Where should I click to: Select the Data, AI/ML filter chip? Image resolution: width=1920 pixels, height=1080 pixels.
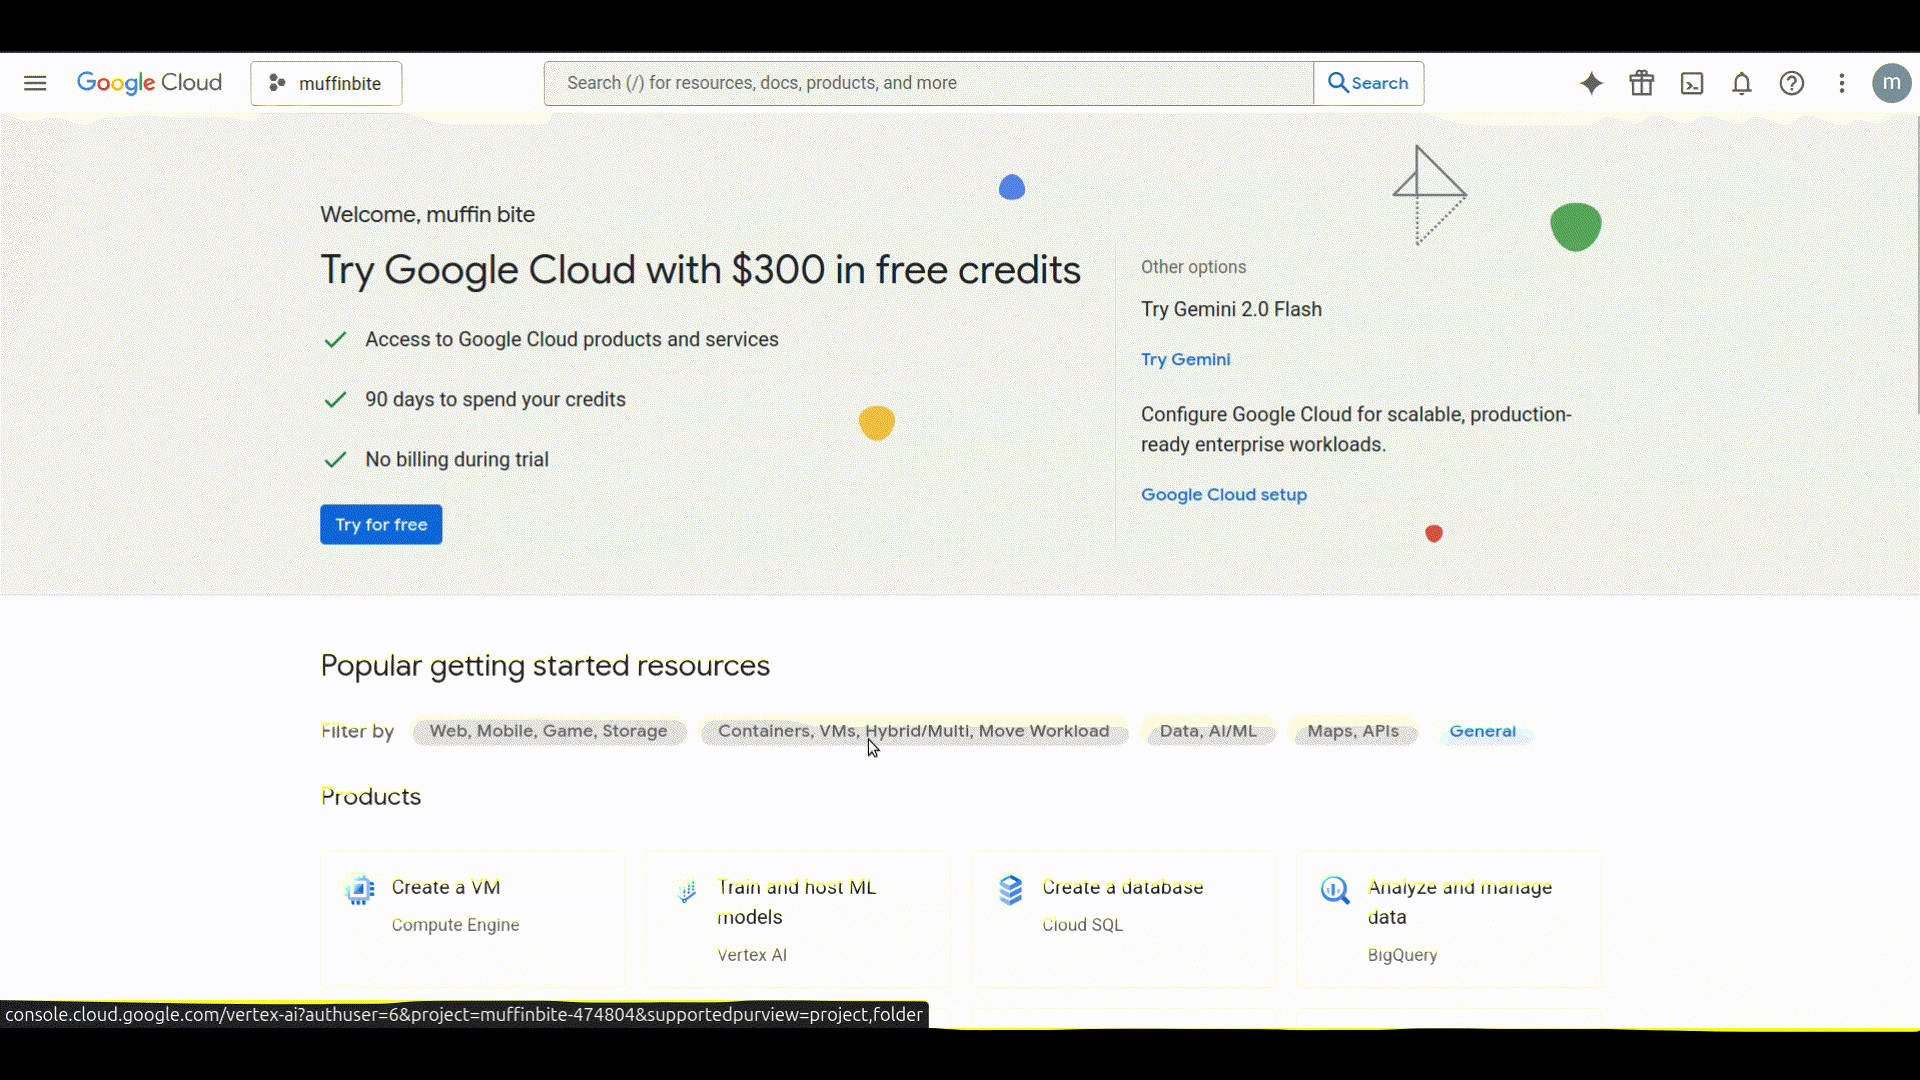coord(1208,731)
